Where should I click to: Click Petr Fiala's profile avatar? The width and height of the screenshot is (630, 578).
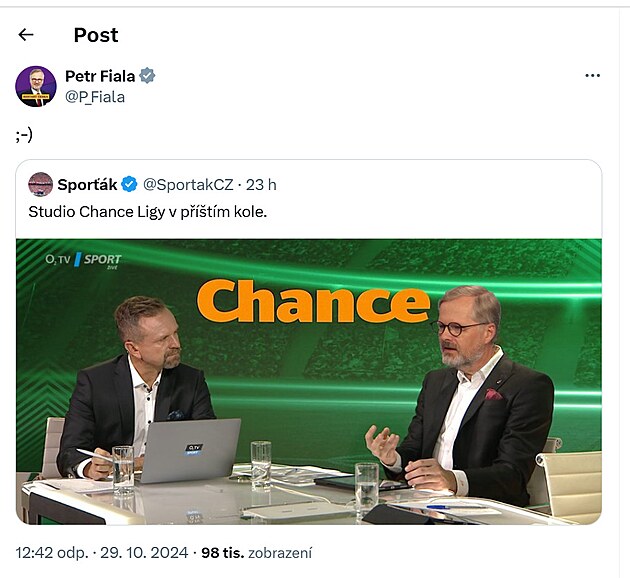coord(36,86)
